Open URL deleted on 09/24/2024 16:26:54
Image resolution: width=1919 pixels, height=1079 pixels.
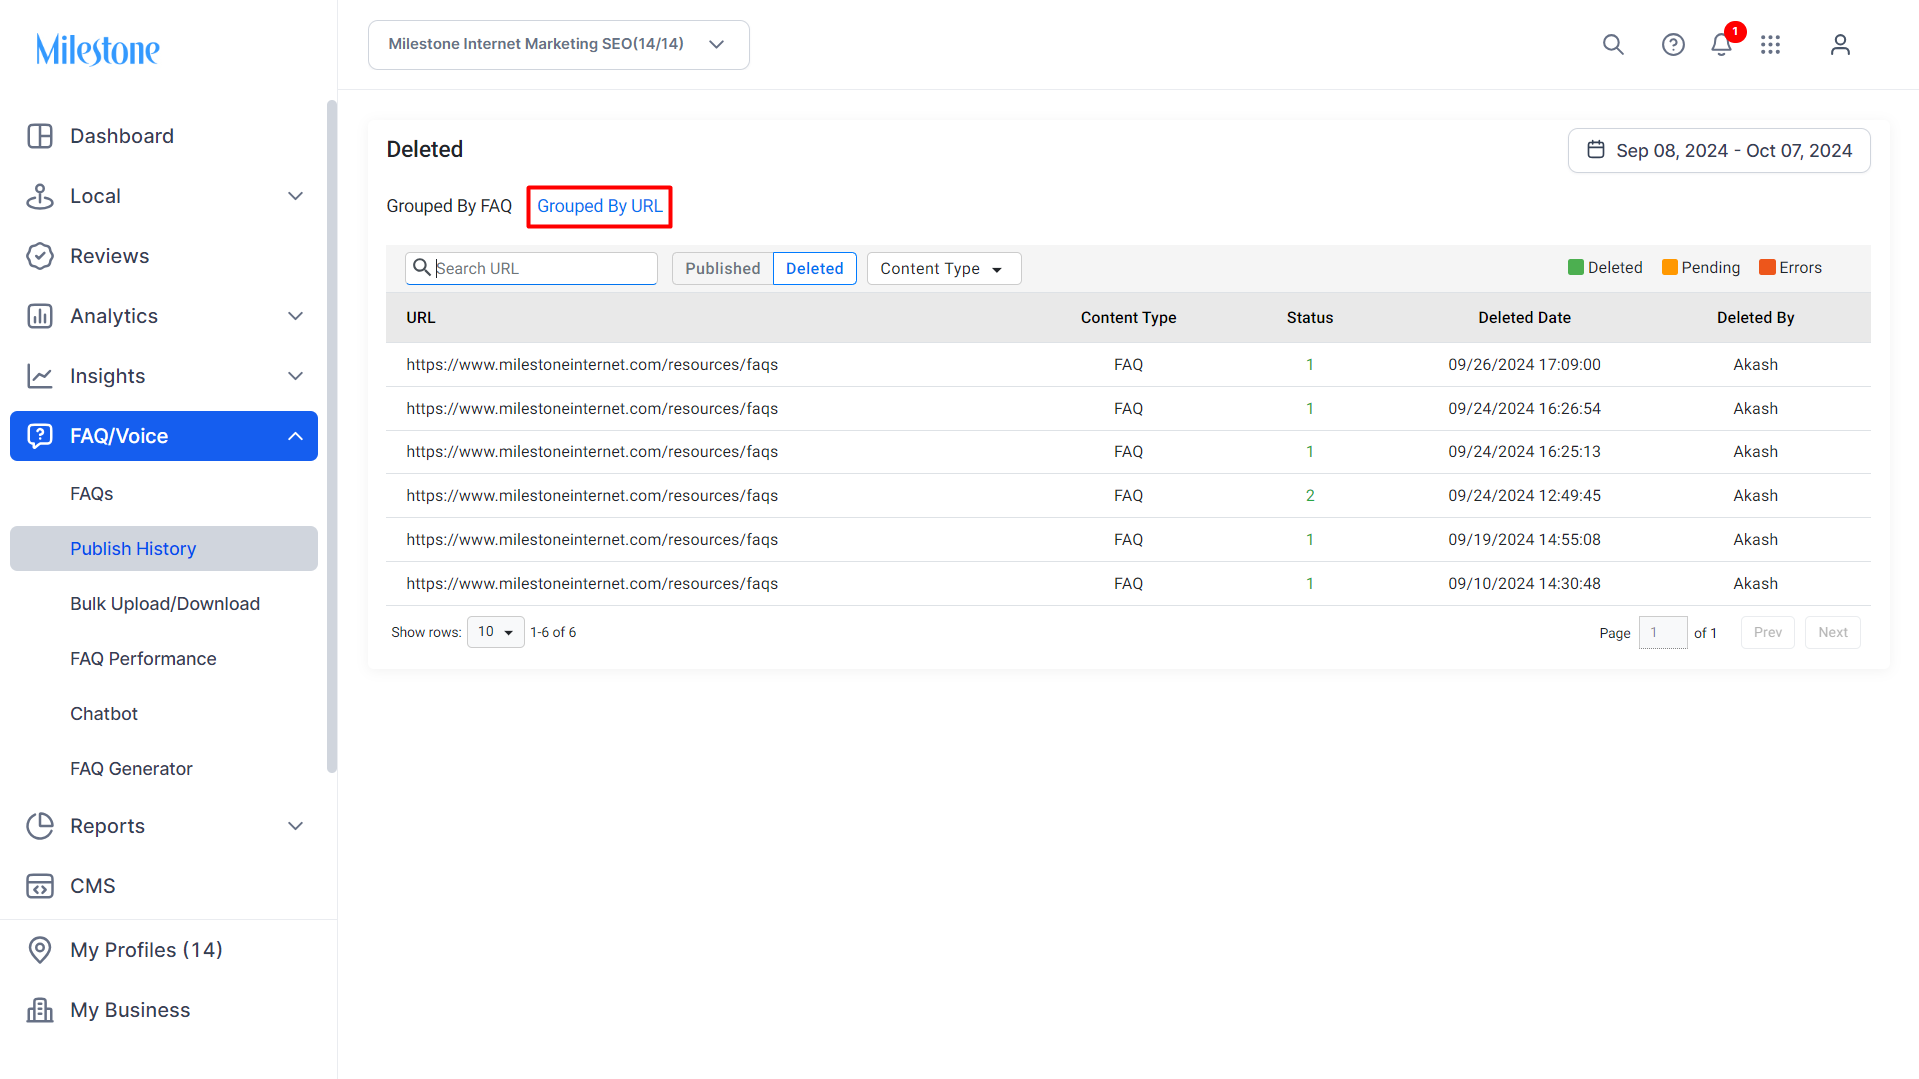(x=592, y=409)
